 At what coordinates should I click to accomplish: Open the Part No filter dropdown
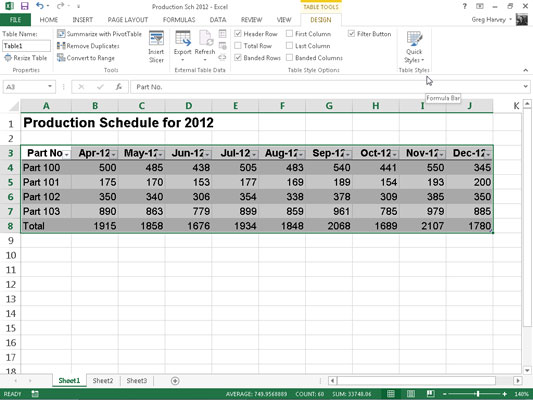coord(67,154)
